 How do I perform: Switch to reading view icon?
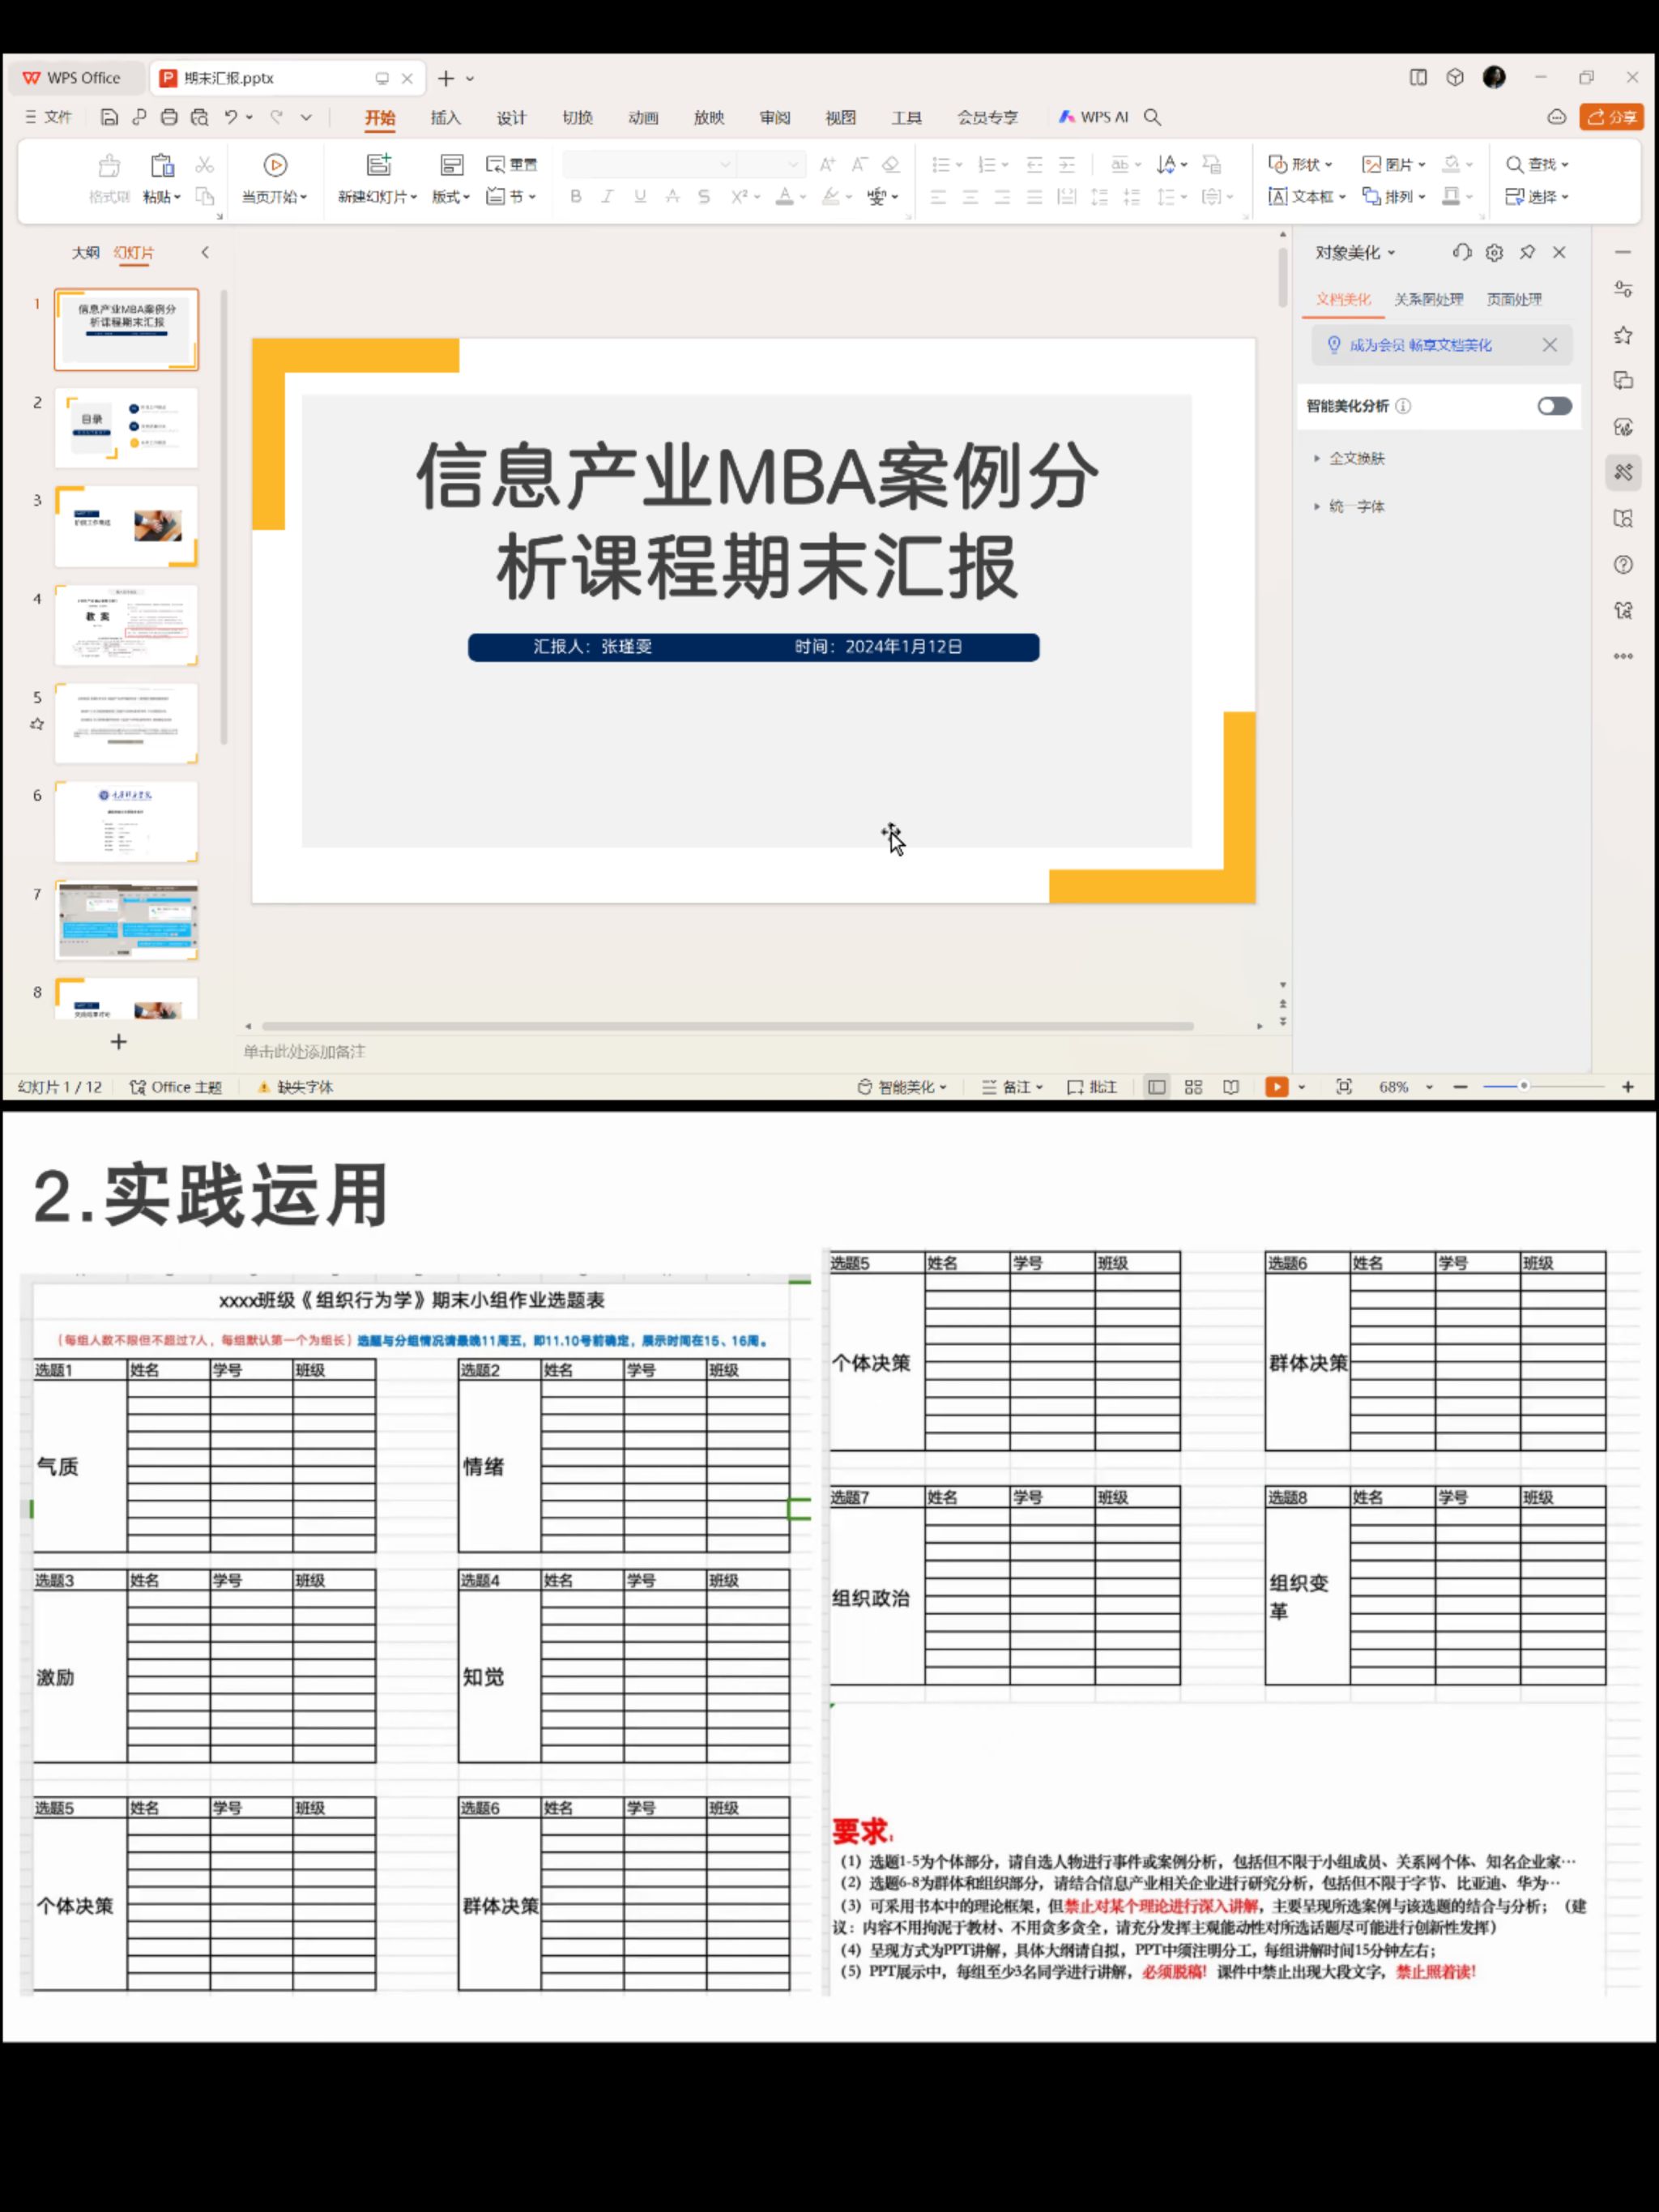pos(1231,1087)
